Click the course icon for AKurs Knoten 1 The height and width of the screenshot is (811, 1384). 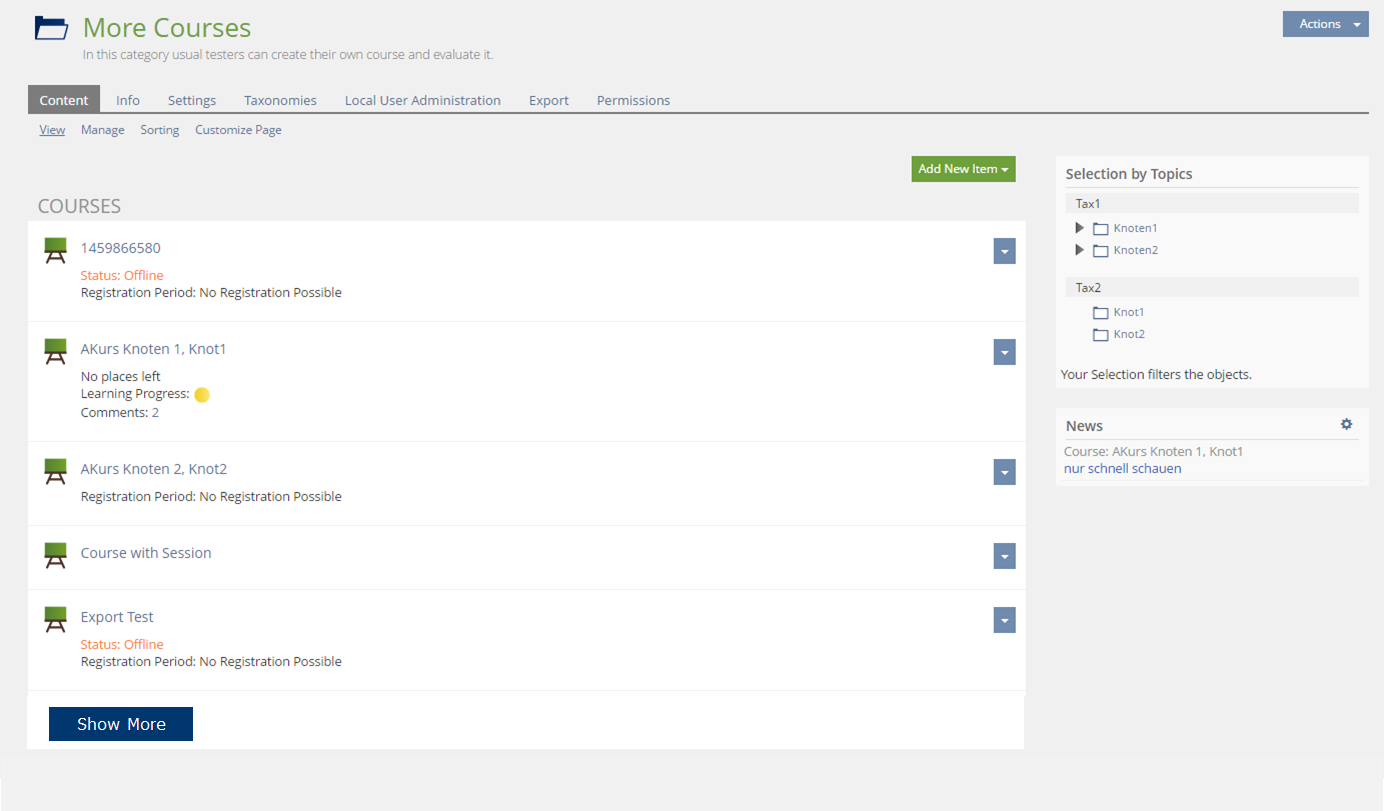coord(56,351)
